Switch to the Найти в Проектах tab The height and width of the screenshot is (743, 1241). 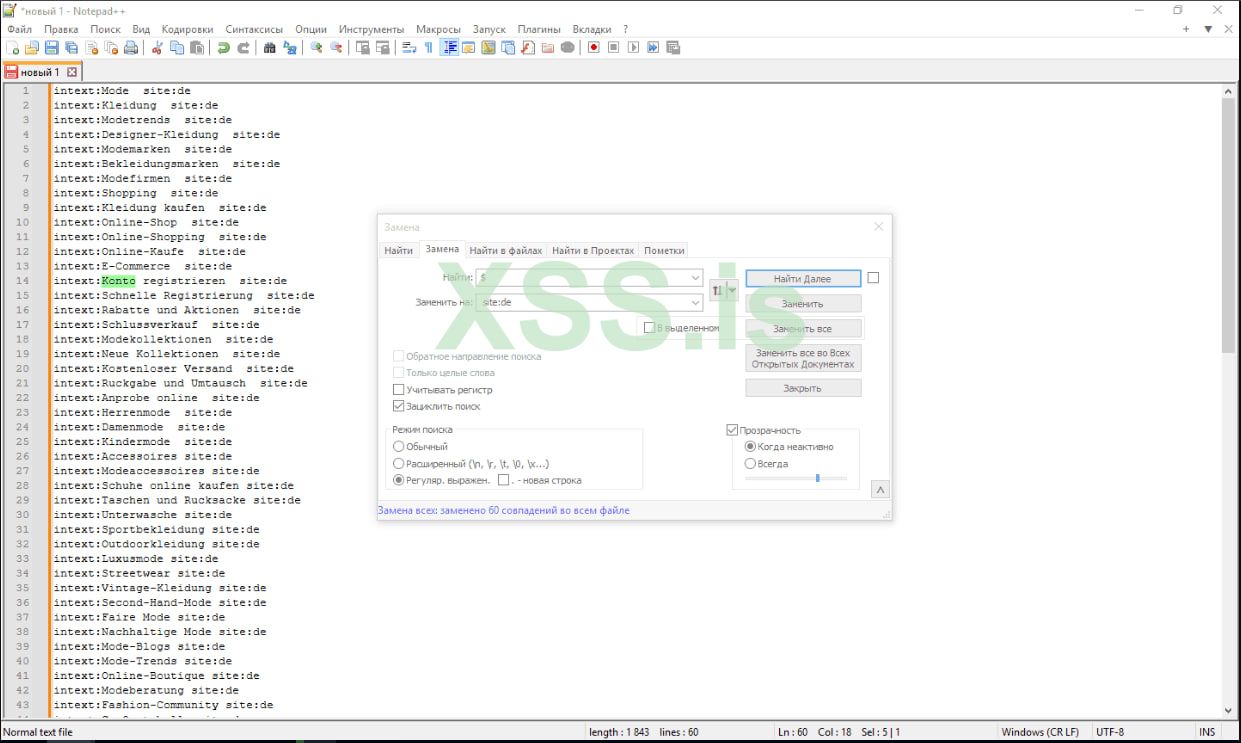pos(593,250)
